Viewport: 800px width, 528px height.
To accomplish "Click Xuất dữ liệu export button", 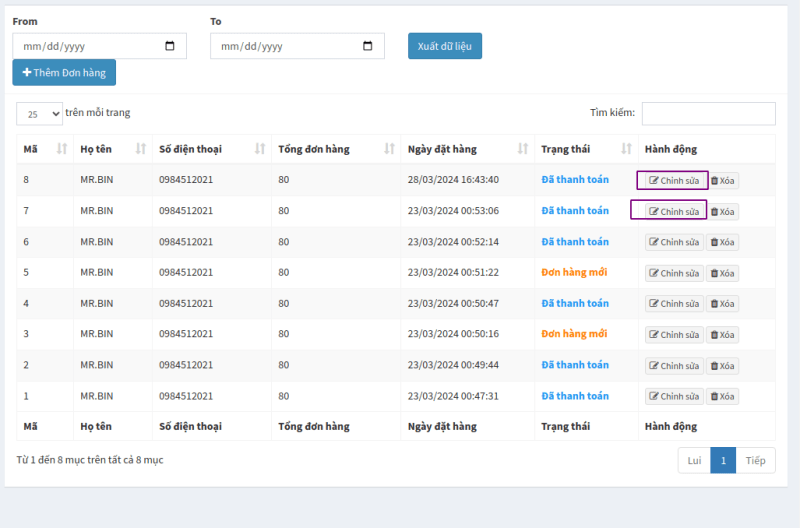I will coord(445,46).
